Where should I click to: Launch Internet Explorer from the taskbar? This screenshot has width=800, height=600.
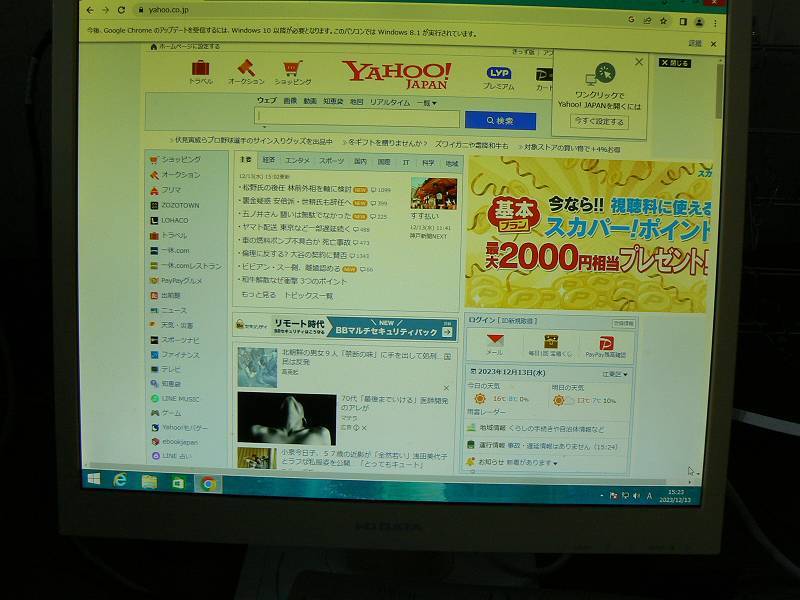click(x=120, y=480)
